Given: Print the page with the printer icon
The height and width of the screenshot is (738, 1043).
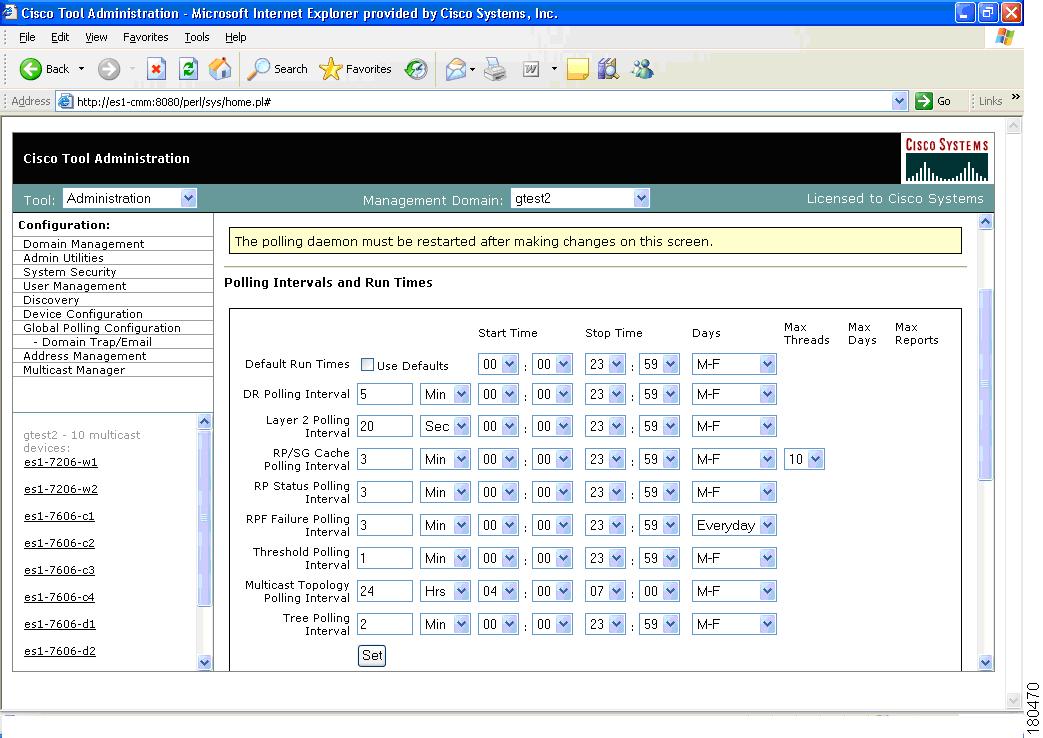Looking at the screenshot, I should point(495,69).
